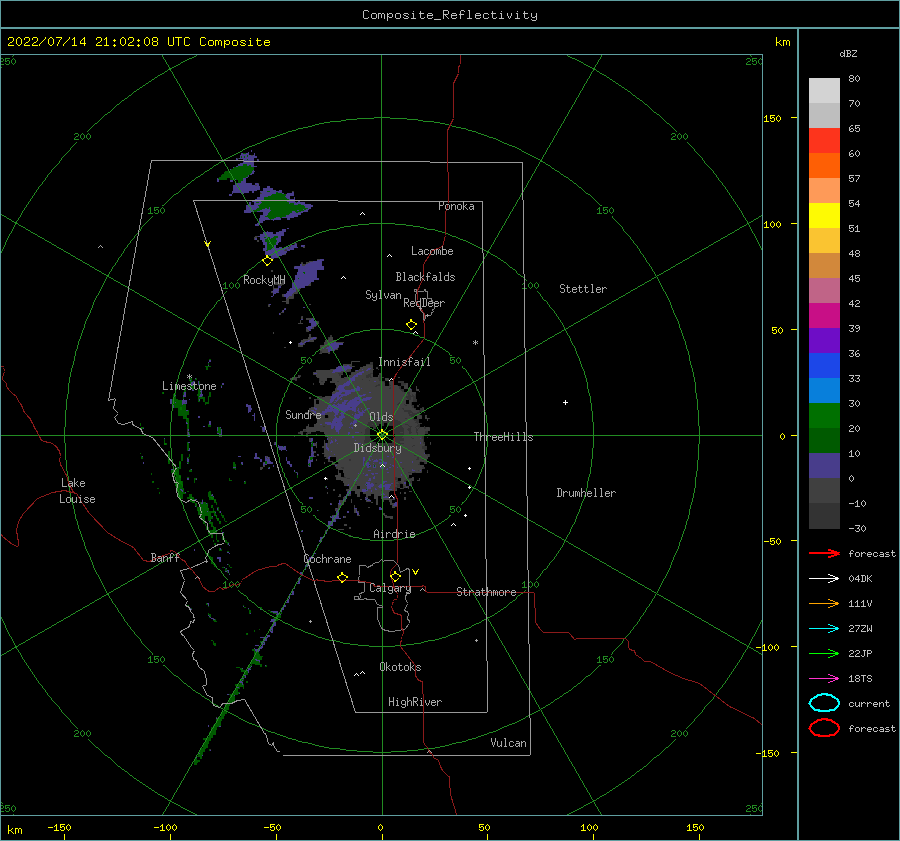Click the Ponoka label

[x=456, y=206]
